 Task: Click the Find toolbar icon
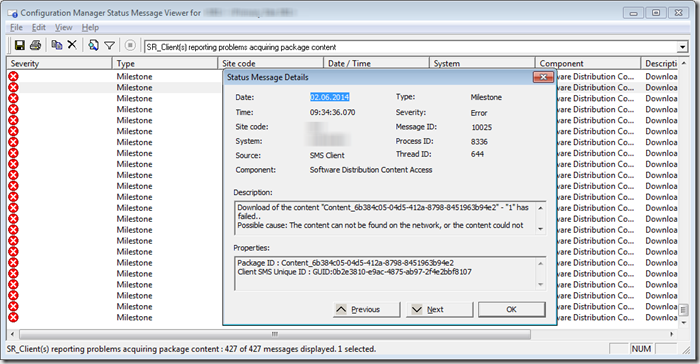click(93, 45)
